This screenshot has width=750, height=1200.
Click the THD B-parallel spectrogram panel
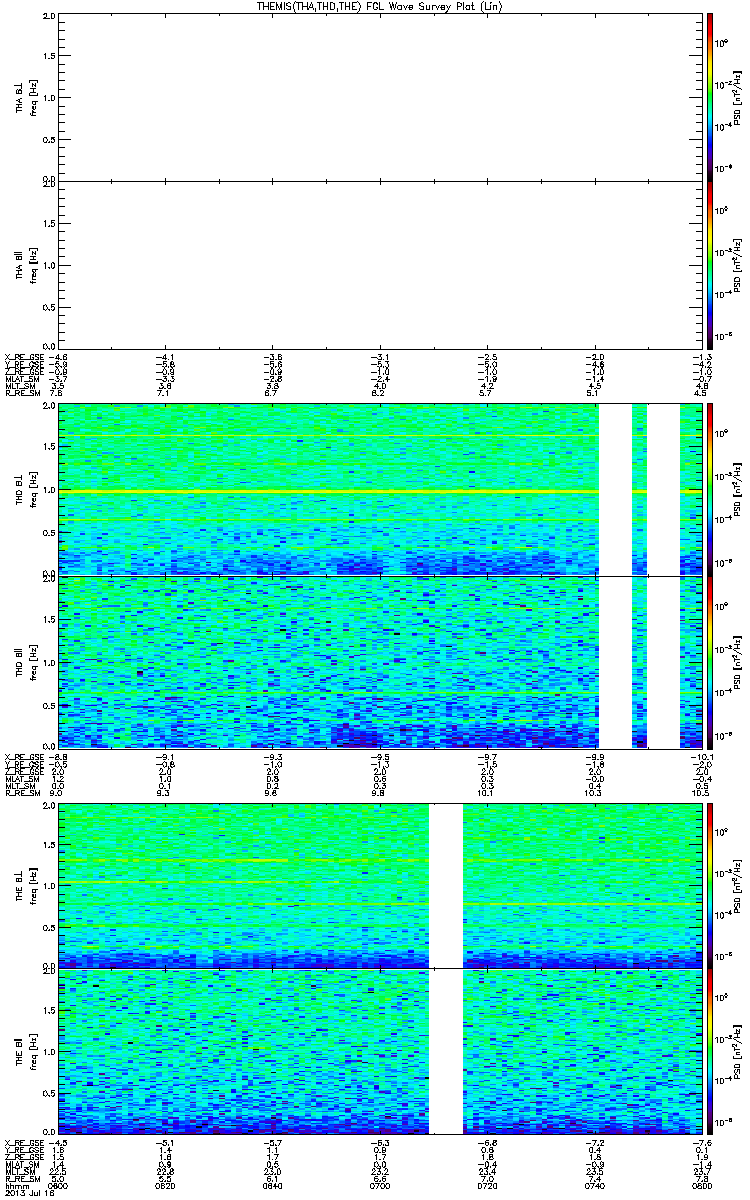(382, 662)
